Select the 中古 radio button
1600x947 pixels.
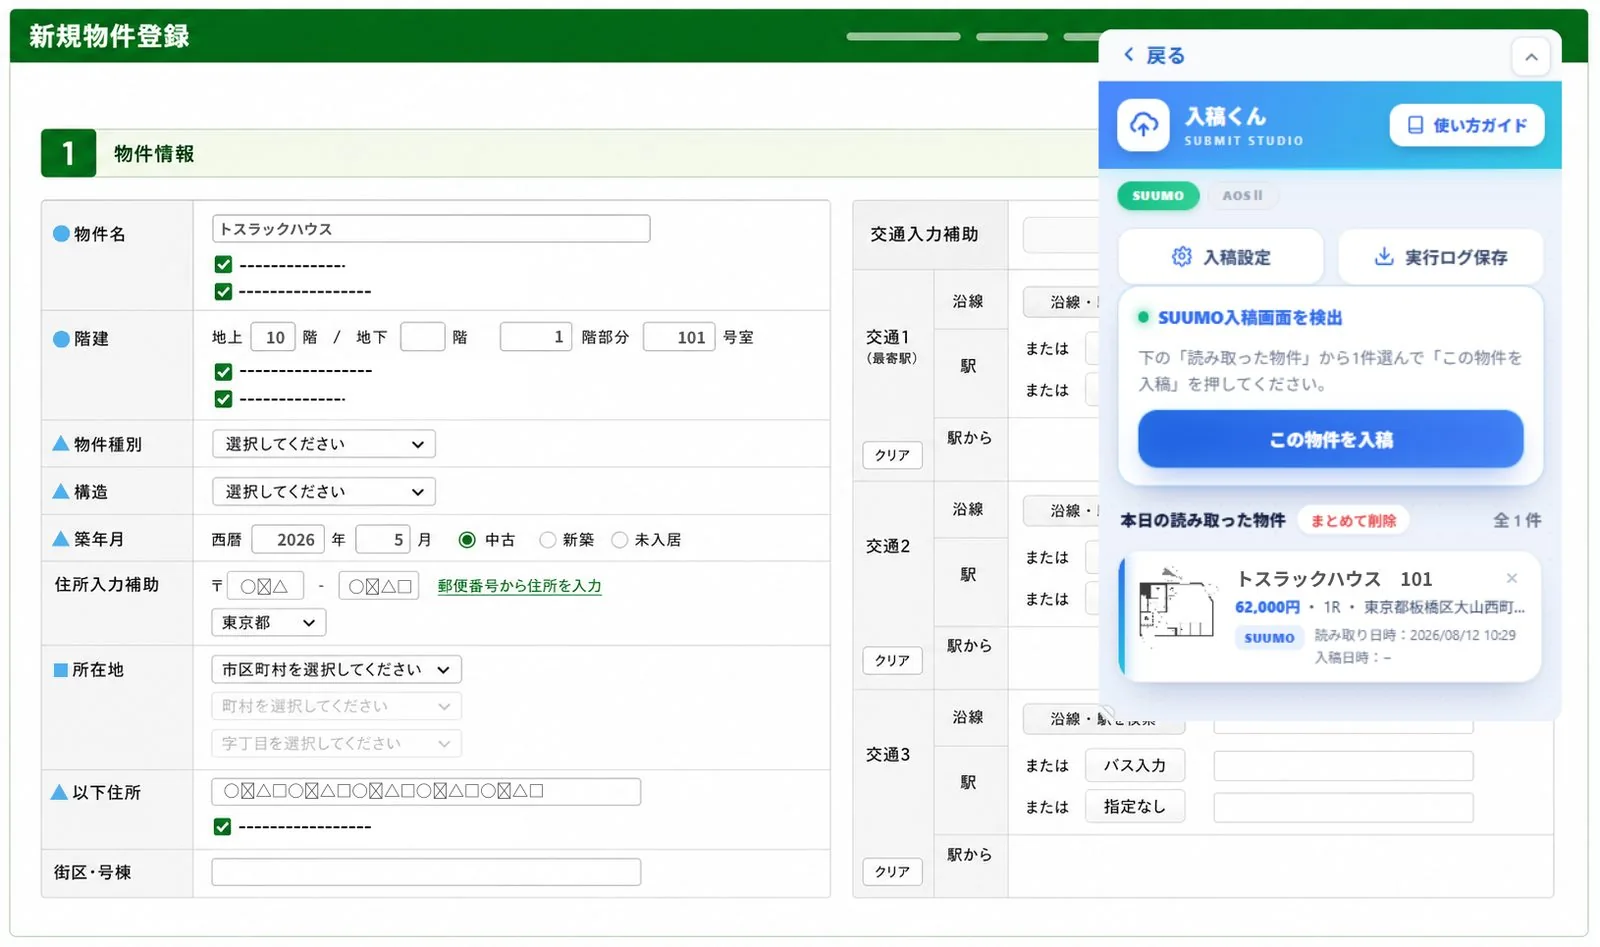click(x=467, y=540)
